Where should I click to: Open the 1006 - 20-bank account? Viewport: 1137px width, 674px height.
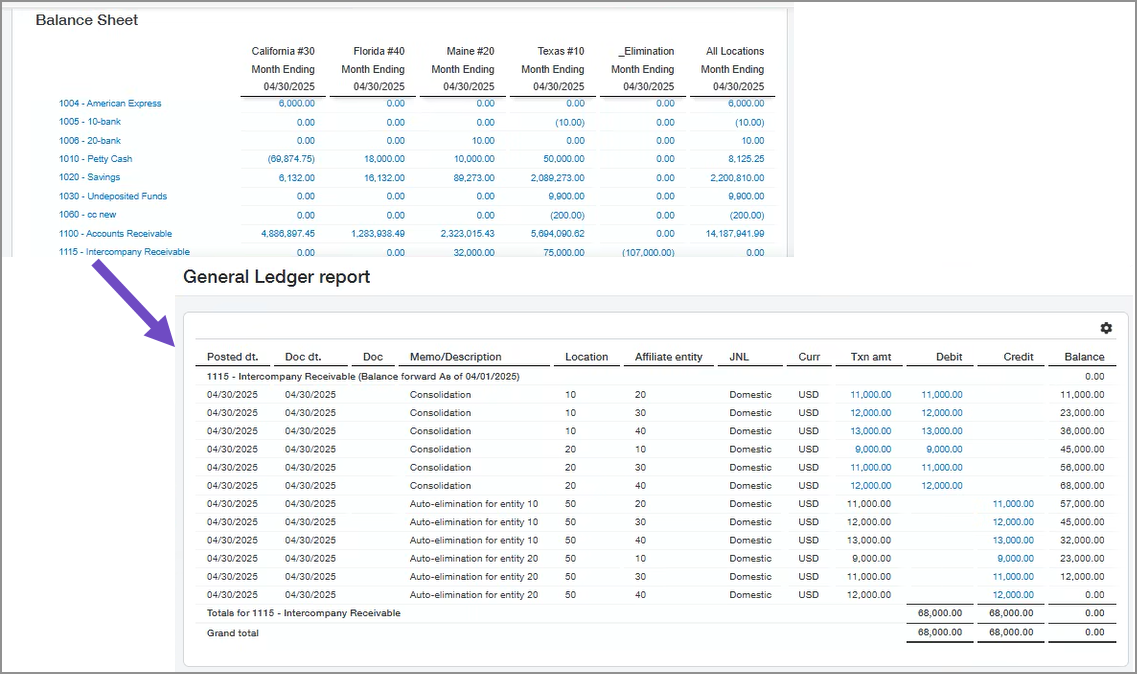pyautogui.click(x=93, y=140)
